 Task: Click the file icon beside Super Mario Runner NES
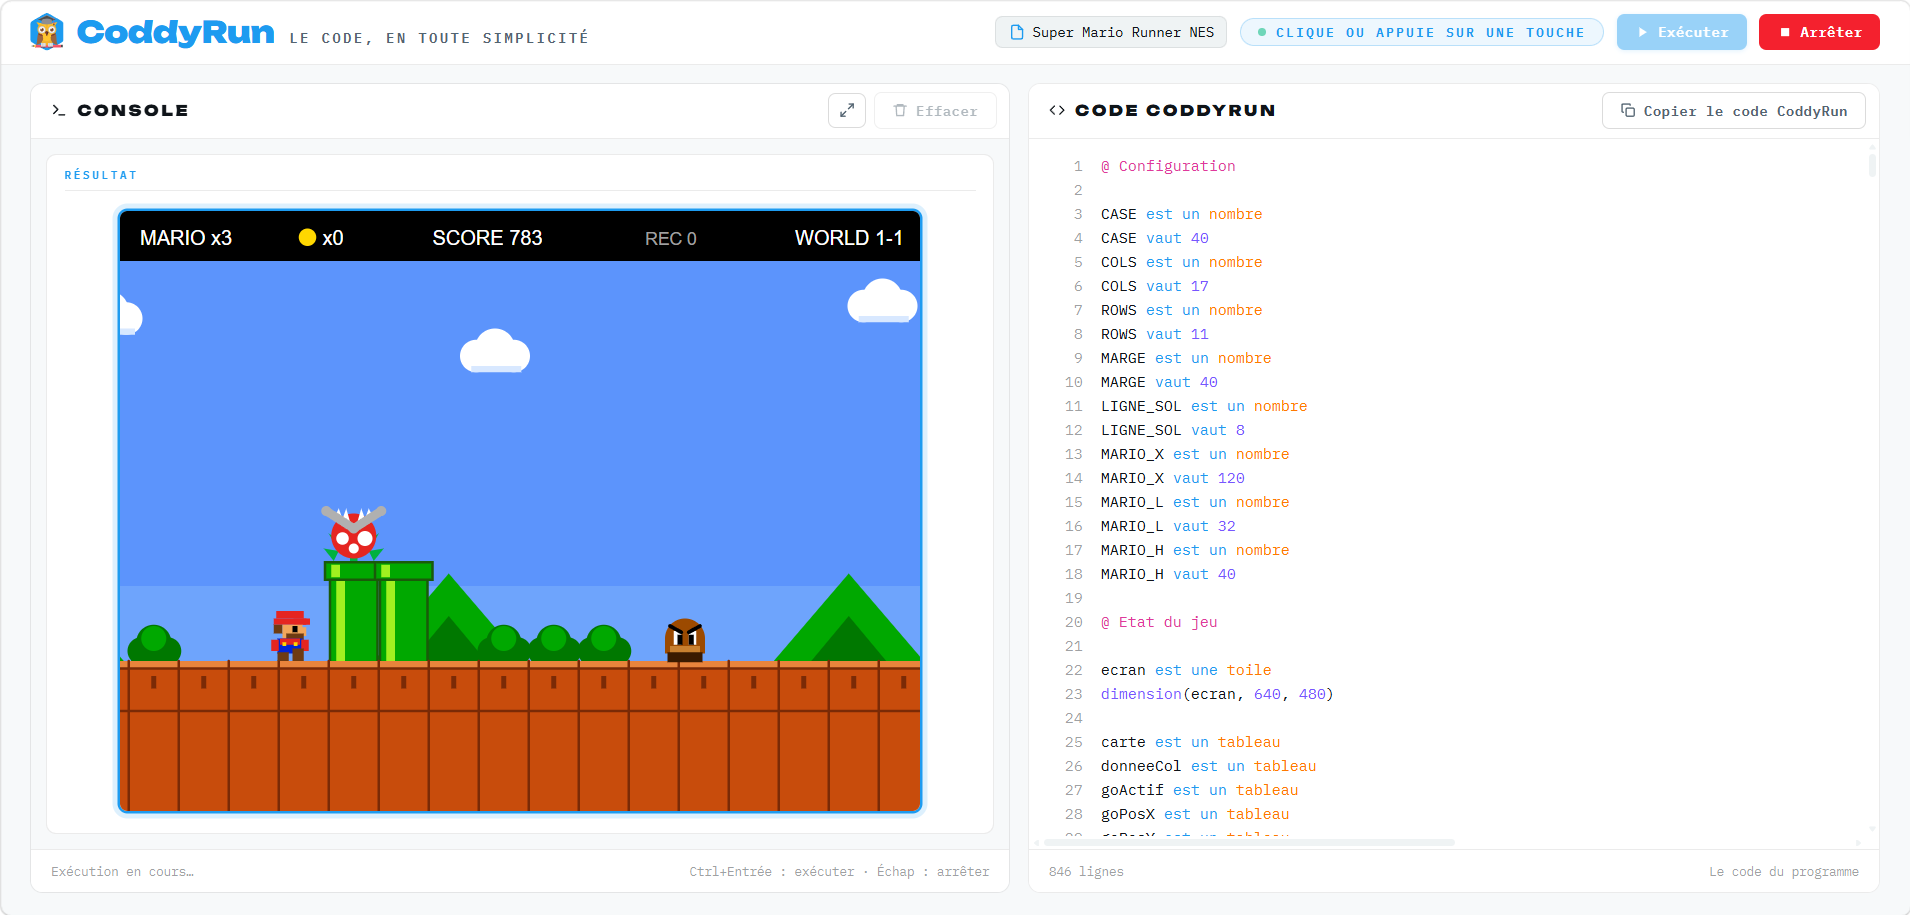click(1016, 32)
